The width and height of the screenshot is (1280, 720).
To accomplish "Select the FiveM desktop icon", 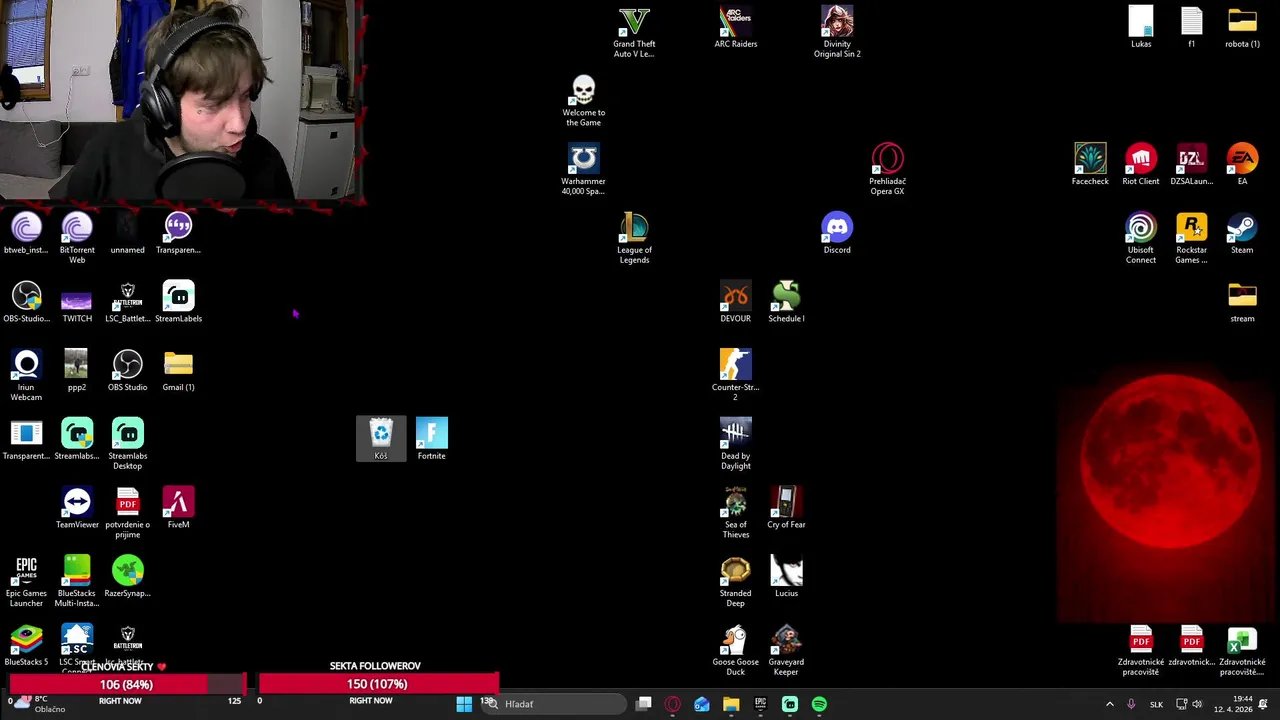I will (178, 508).
